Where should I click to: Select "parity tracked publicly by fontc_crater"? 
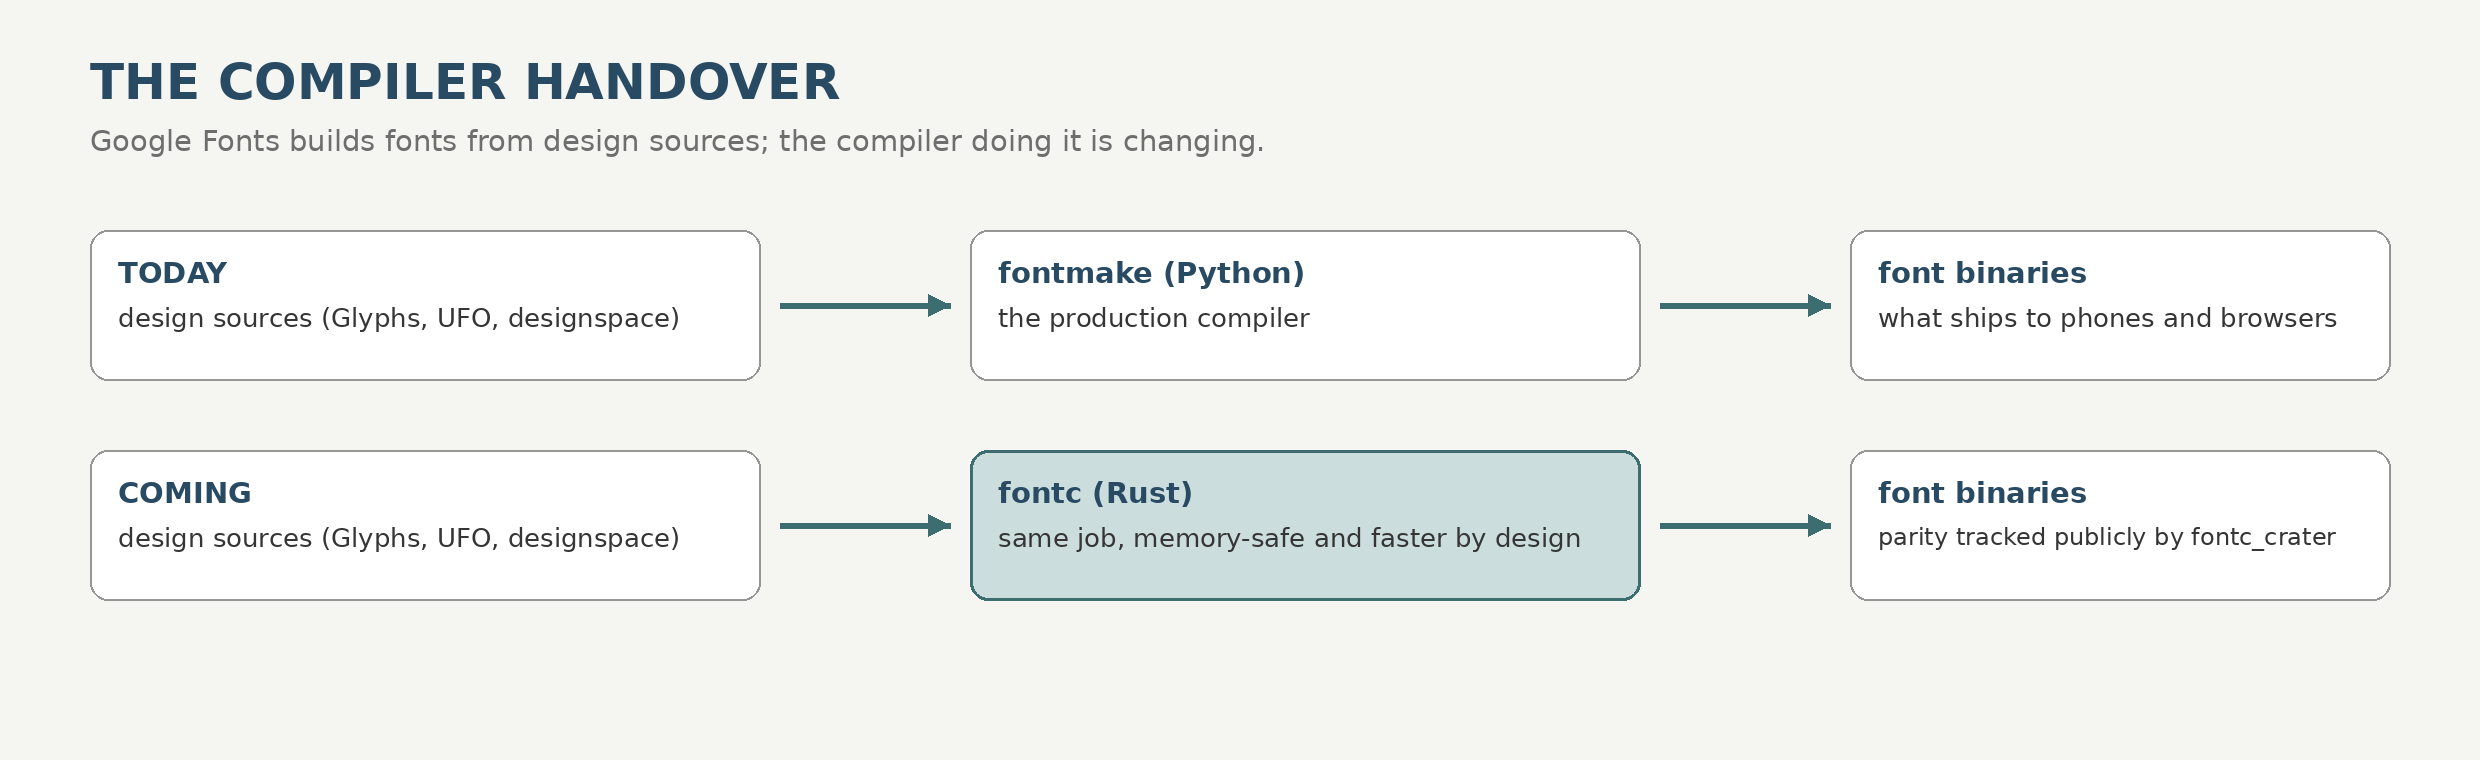point(2107,537)
